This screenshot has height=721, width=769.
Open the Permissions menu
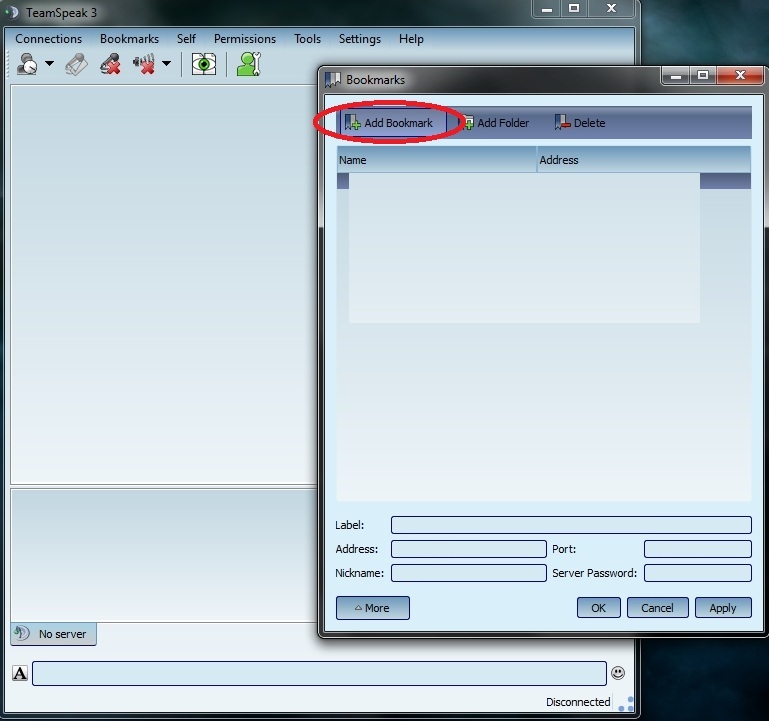(245, 39)
